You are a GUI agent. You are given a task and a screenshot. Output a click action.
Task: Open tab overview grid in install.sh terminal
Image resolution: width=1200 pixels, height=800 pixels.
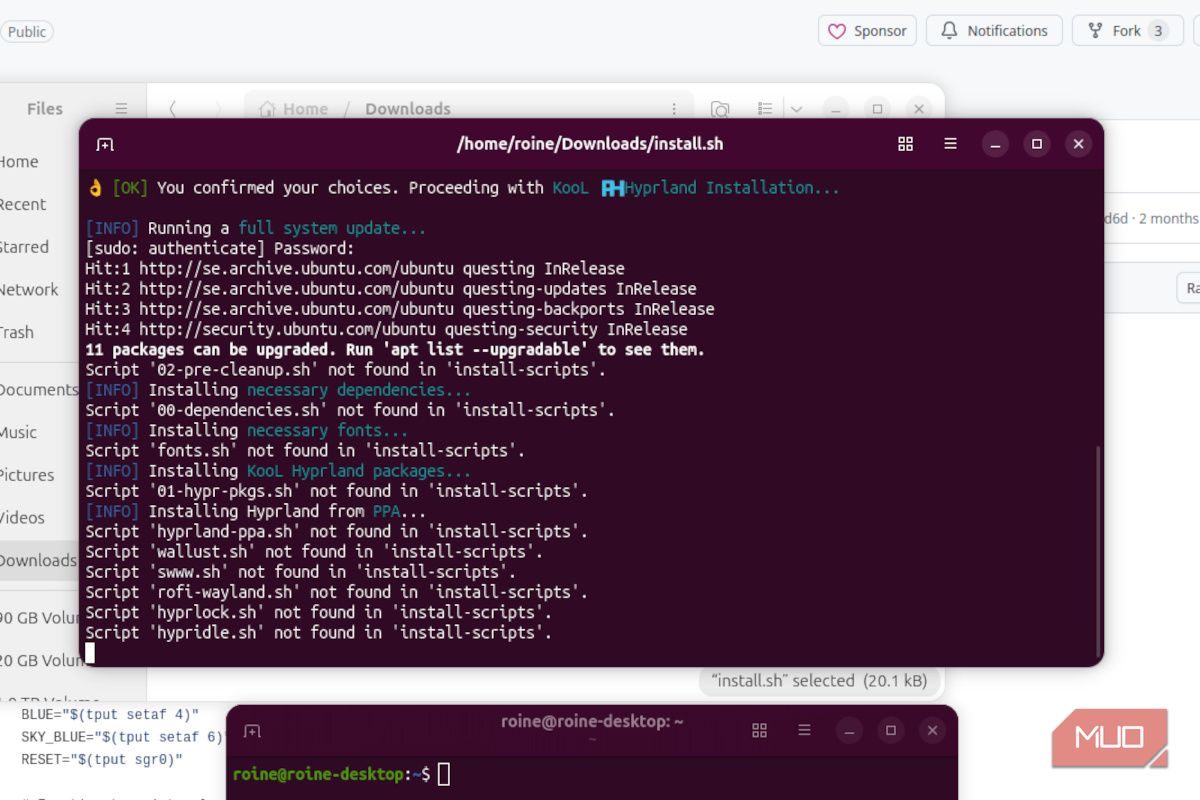[906, 144]
